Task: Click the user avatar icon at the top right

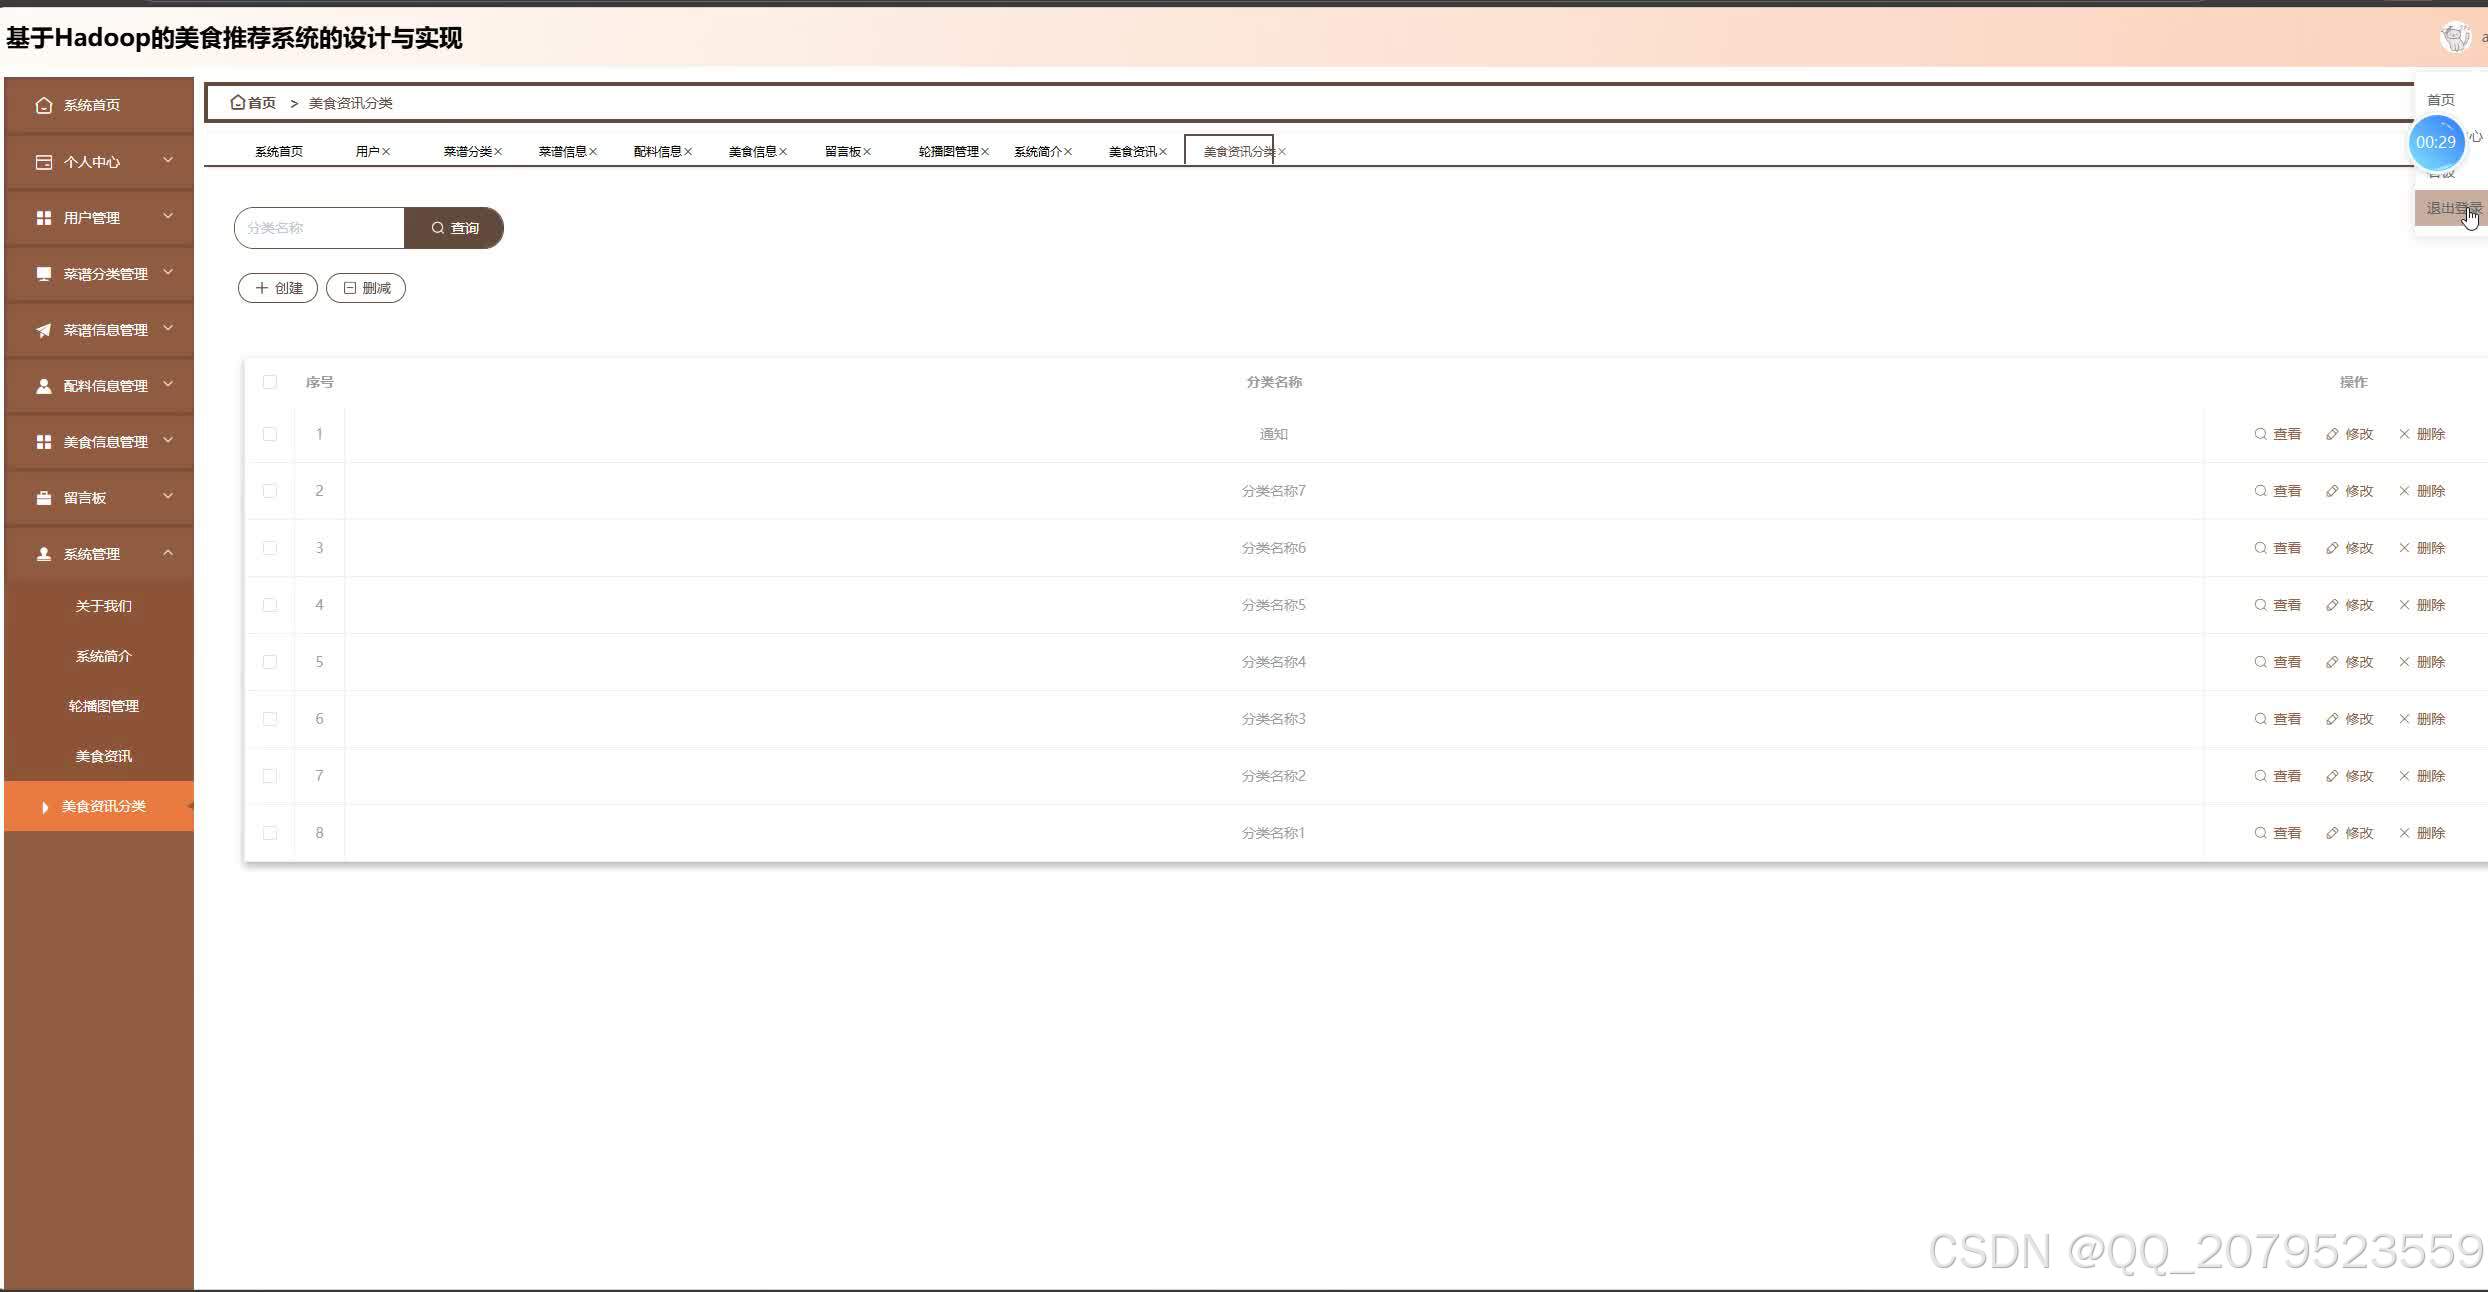Action: click(2455, 38)
